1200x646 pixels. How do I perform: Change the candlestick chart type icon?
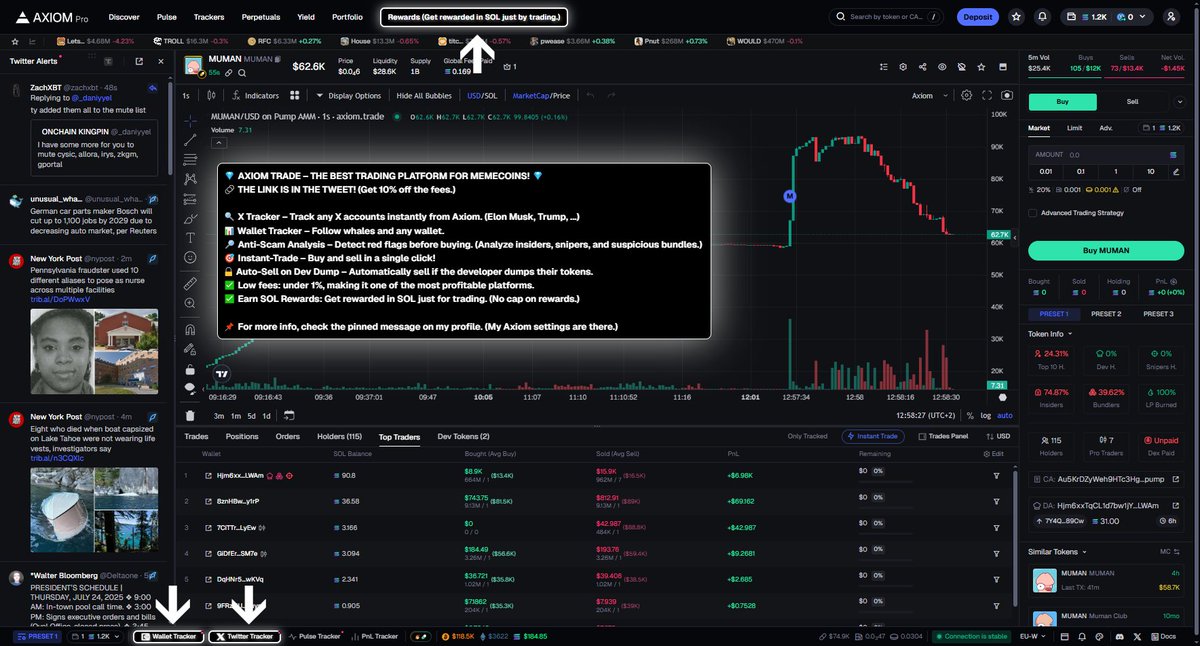click(x=211, y=95)
